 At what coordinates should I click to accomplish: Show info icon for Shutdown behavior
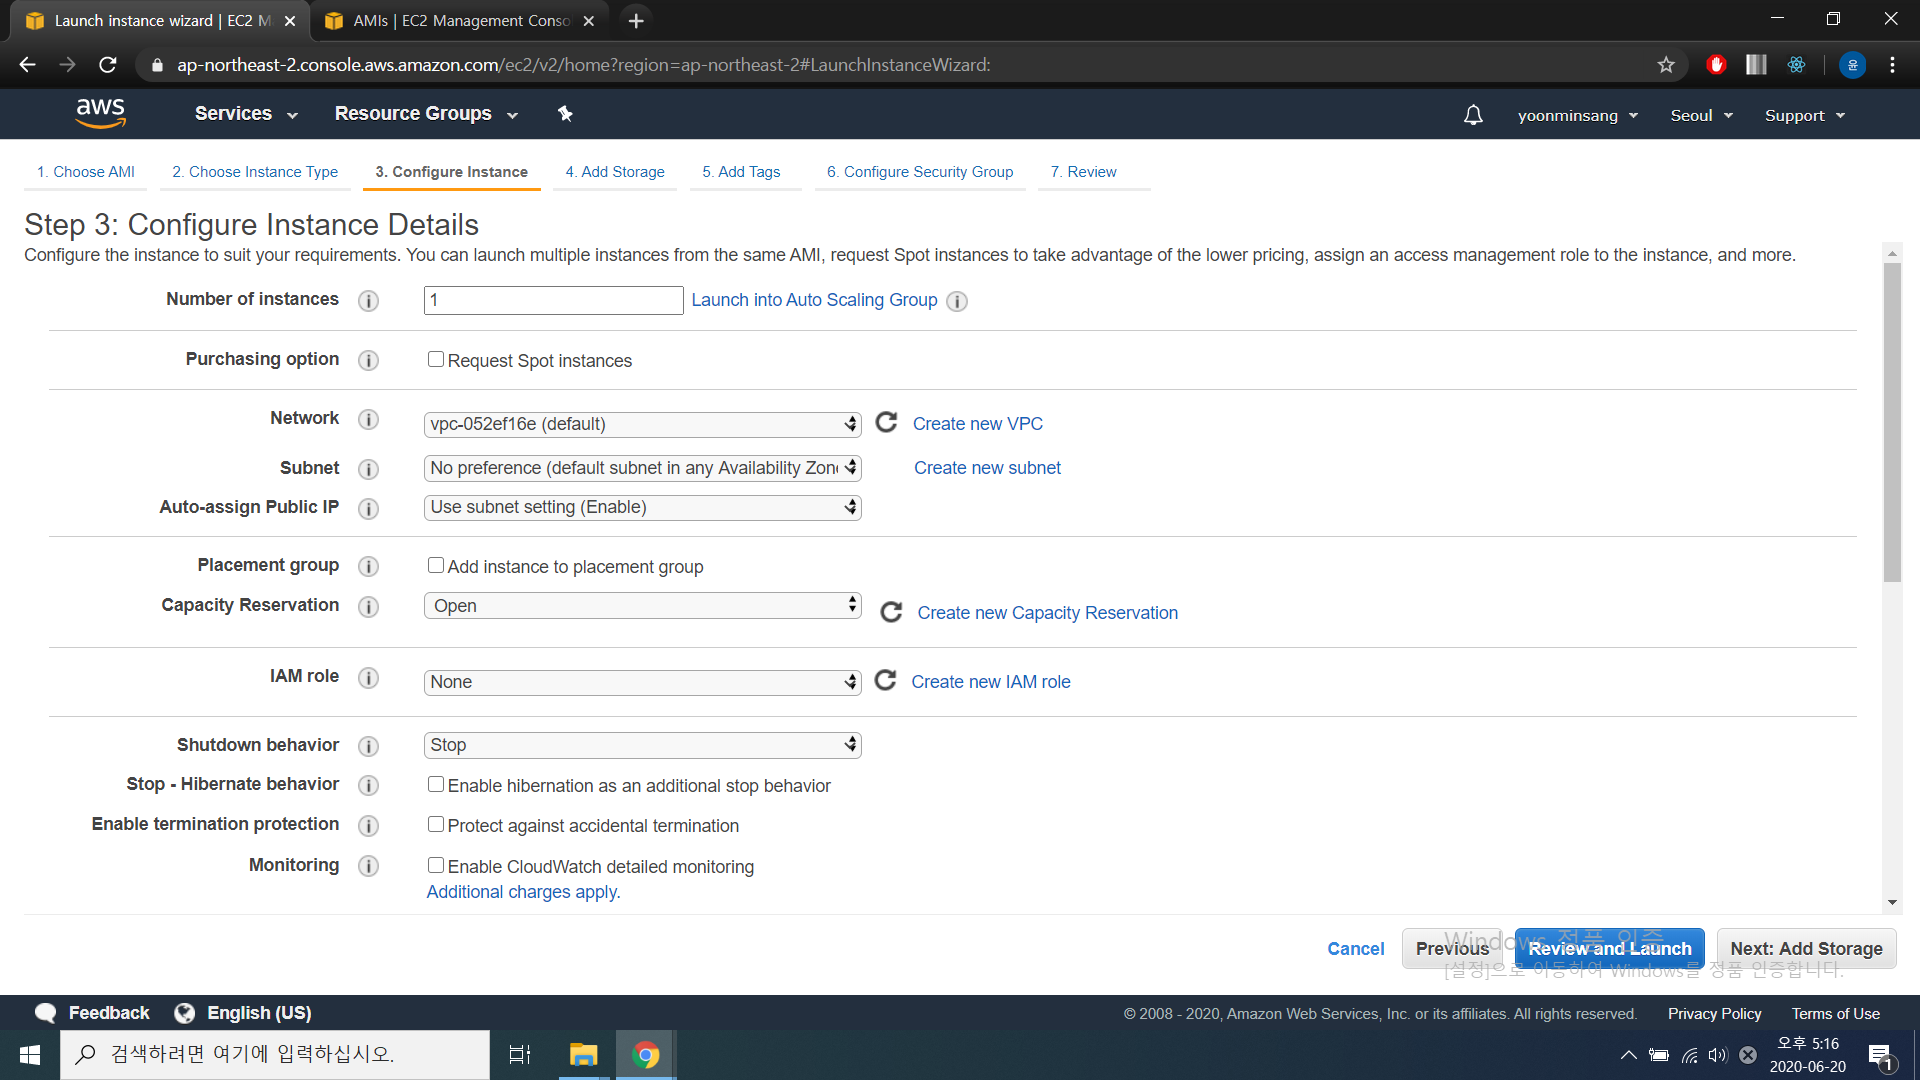(368, 746)
